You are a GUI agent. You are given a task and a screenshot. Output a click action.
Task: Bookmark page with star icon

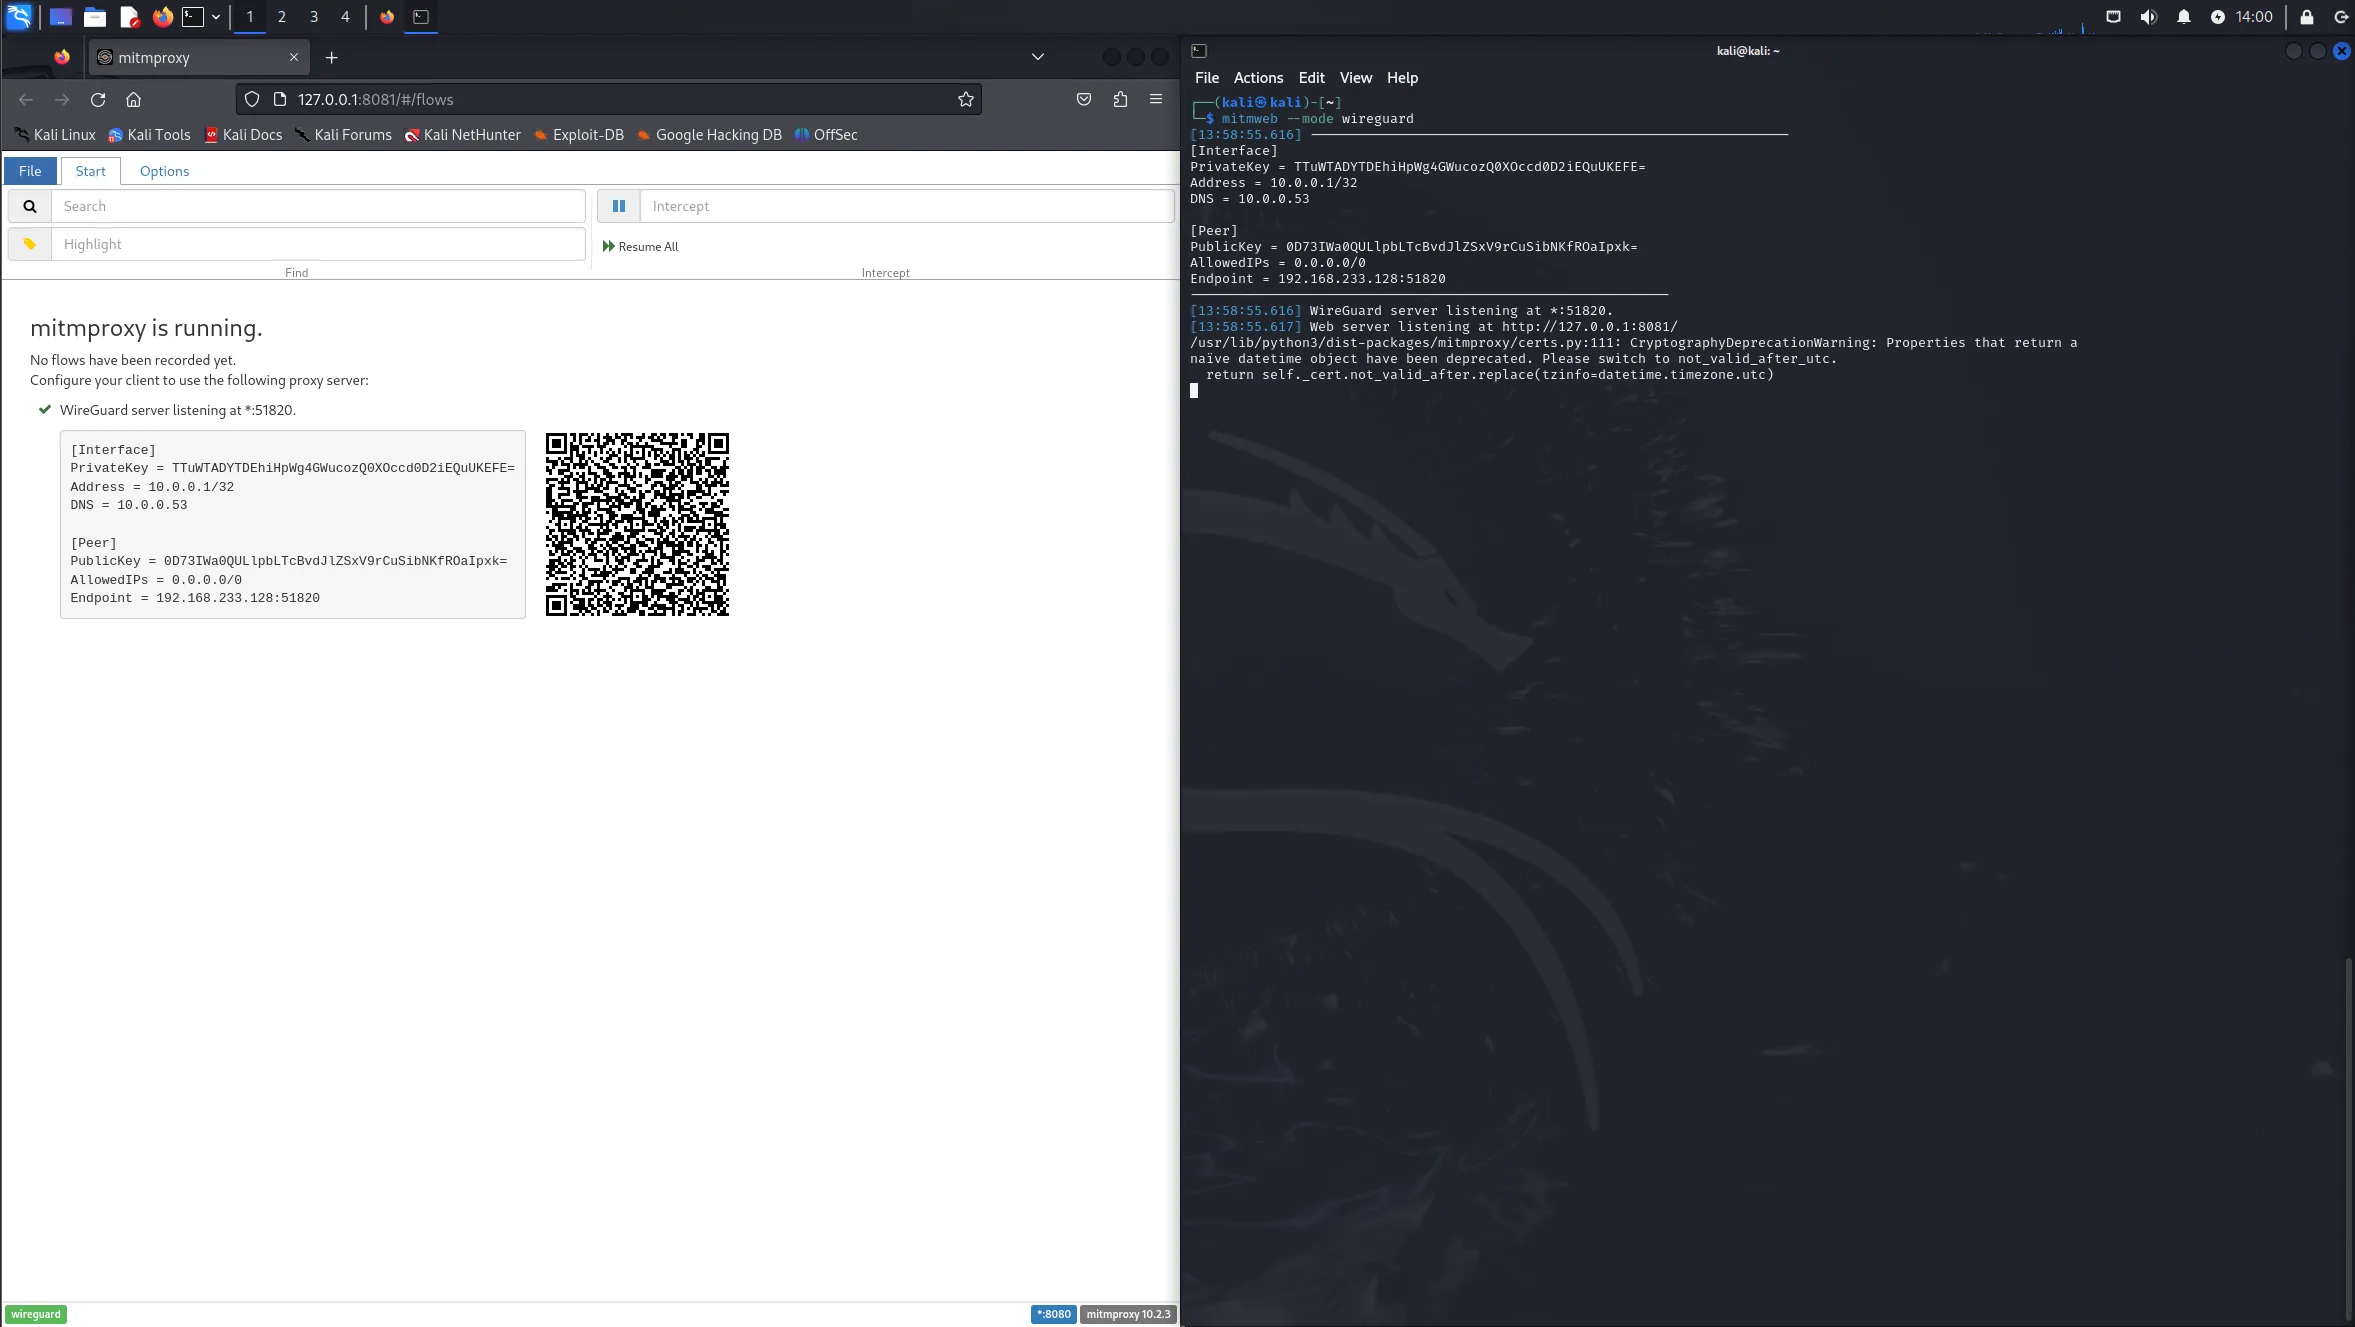965,99
